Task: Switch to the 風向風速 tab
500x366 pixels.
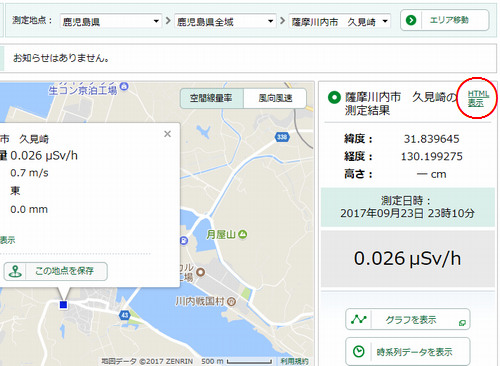Action: [x=275, y=98]
